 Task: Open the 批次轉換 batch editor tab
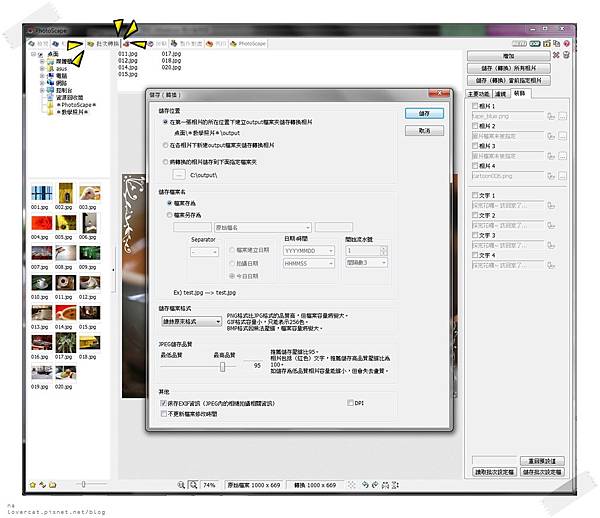click(x=103, y=44)
